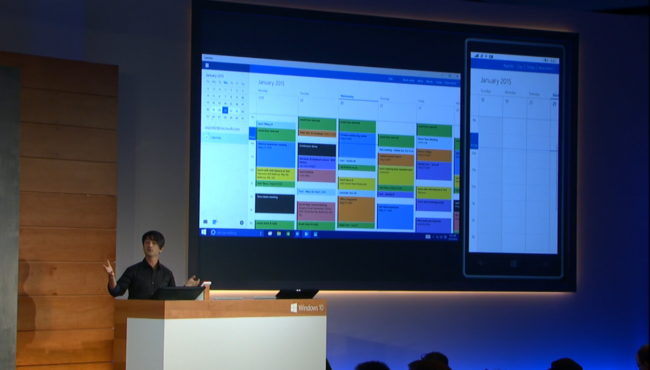Screen dimensions: 650x370
Task: Select the highlighted Wednesday column header
Action: pyautogui.click(x=347, y=96)
